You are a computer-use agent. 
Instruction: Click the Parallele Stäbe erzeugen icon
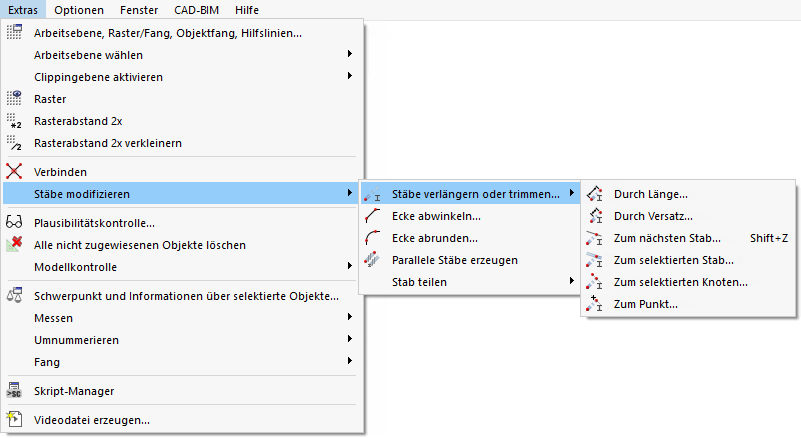(x=372, y=260)
